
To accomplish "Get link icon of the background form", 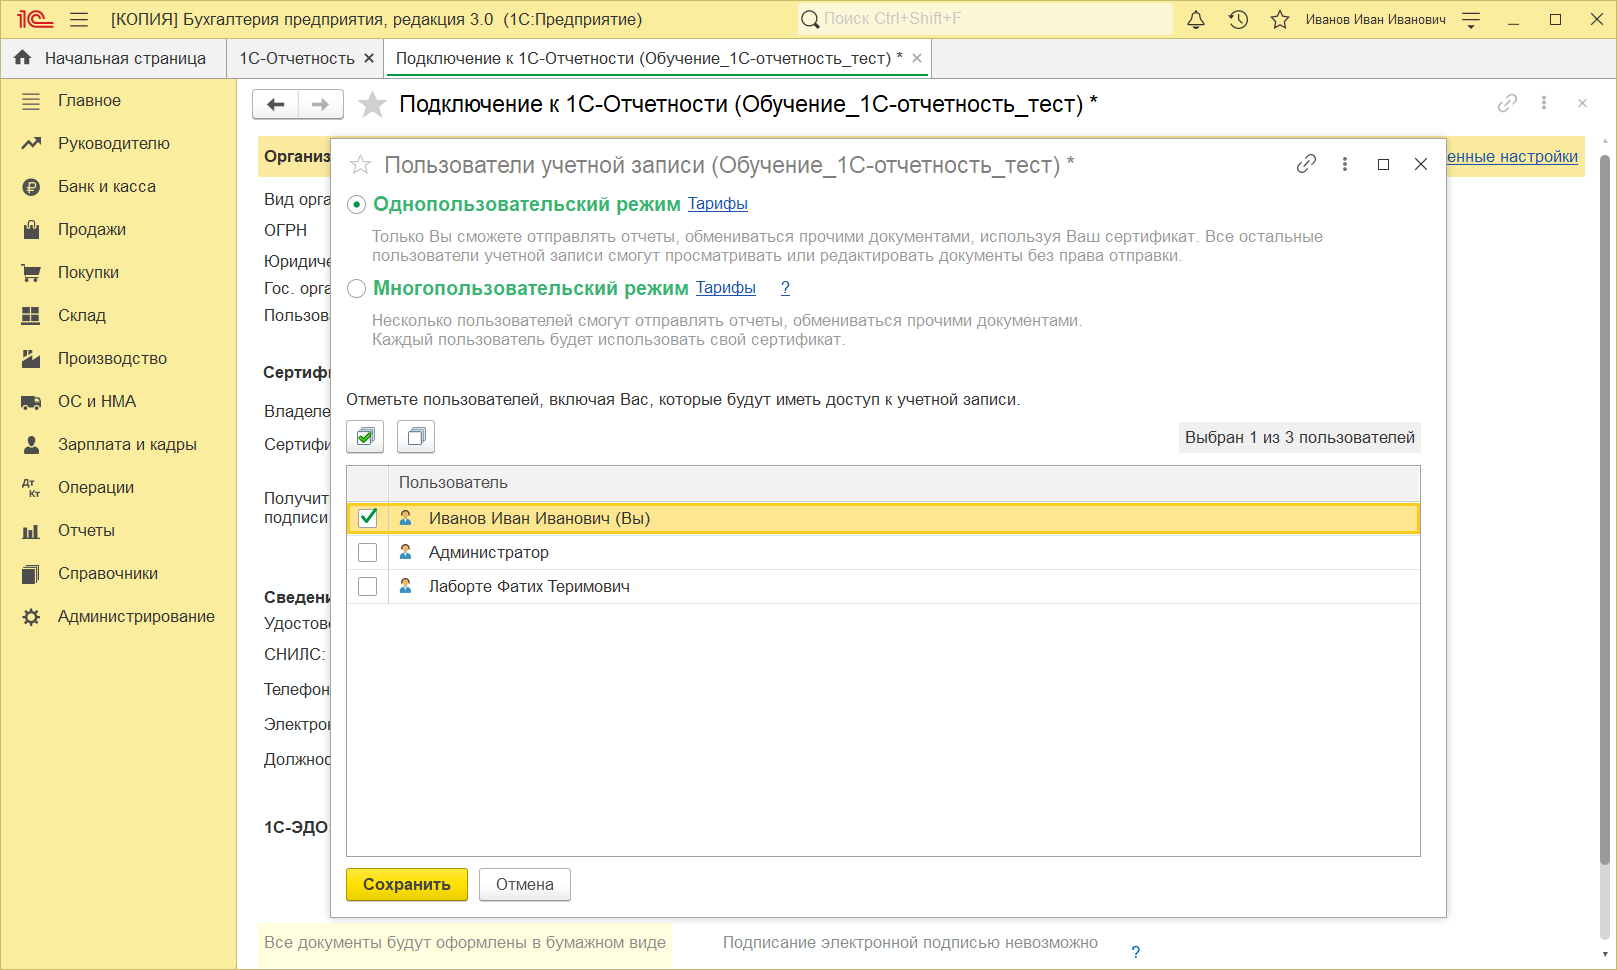I will 1507,103.
